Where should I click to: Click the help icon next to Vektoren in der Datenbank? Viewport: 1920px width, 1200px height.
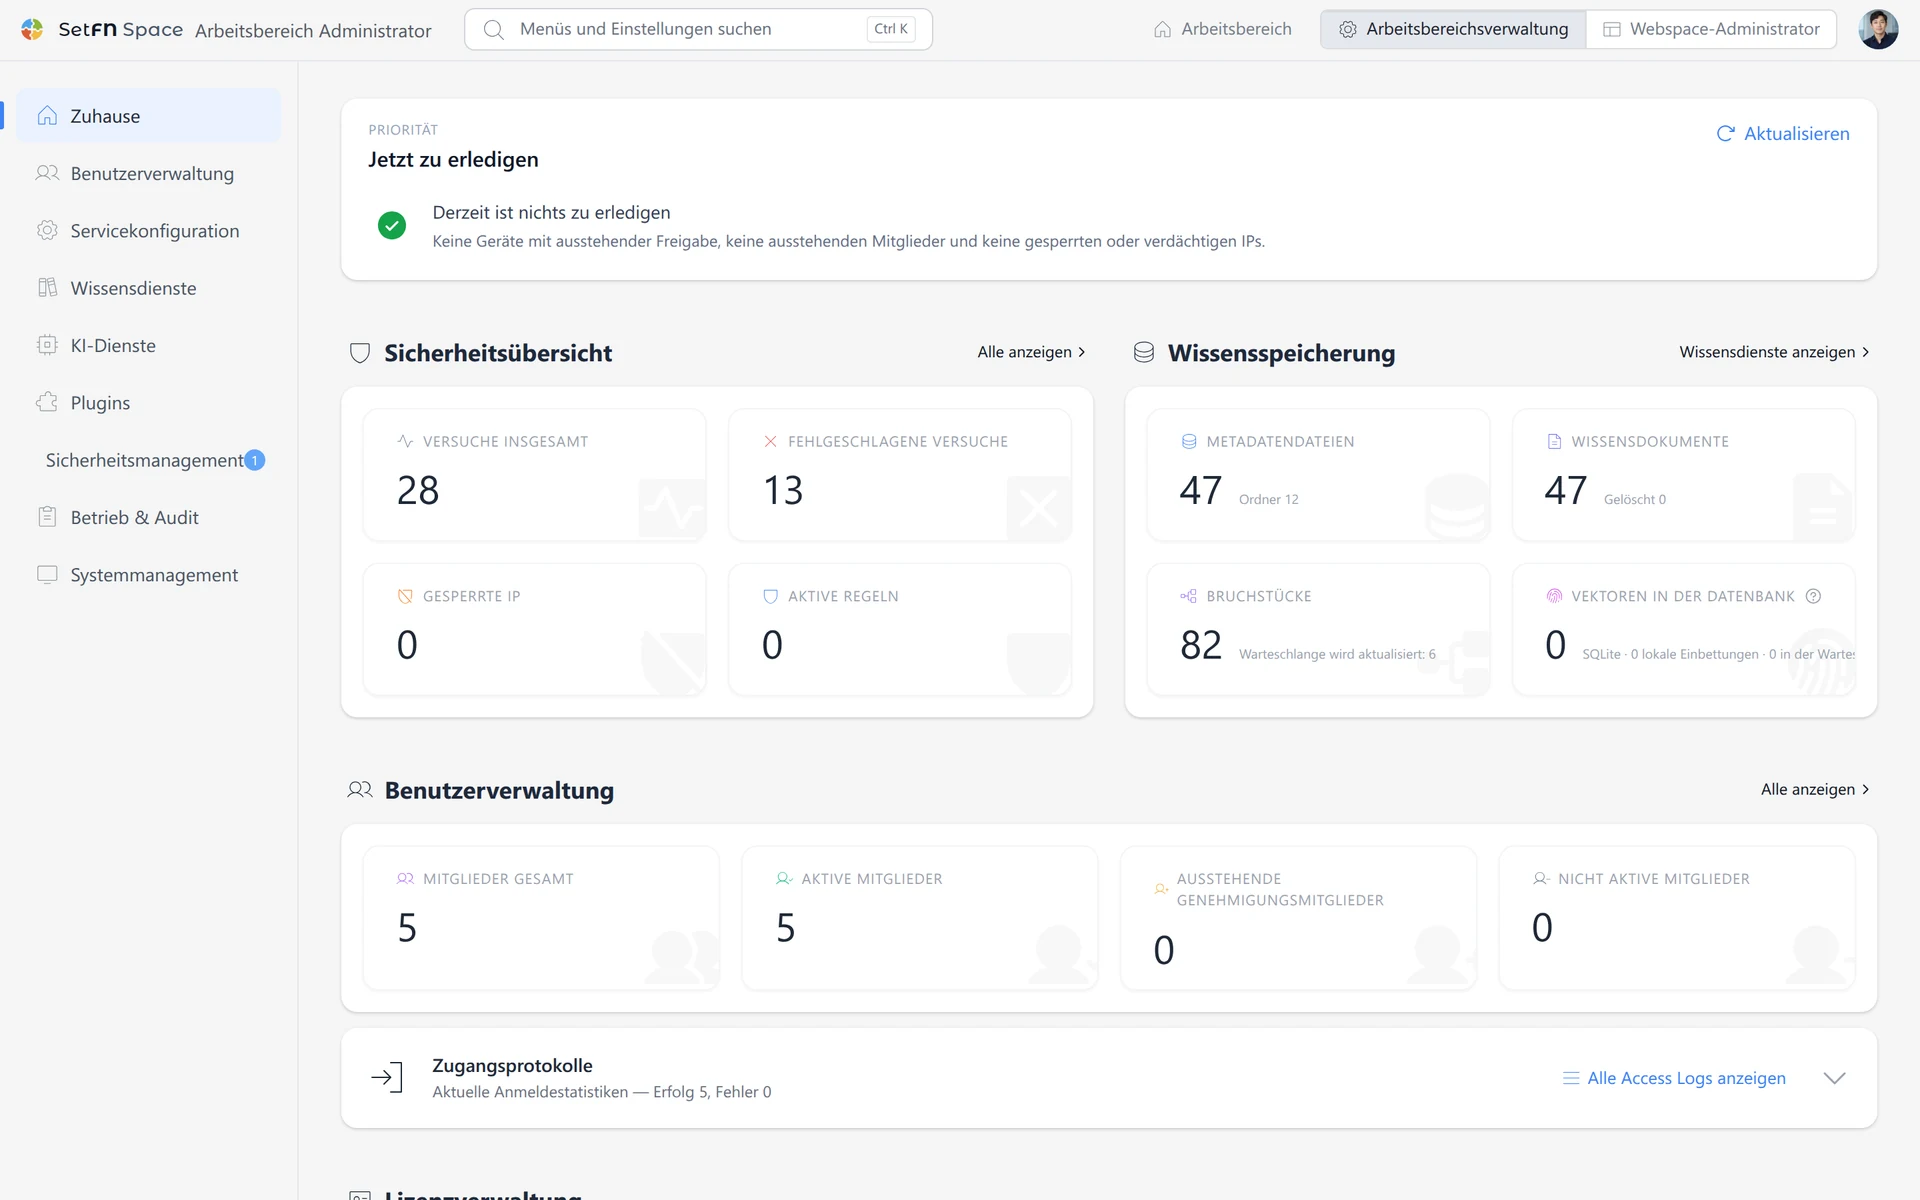coord(1813,596)
